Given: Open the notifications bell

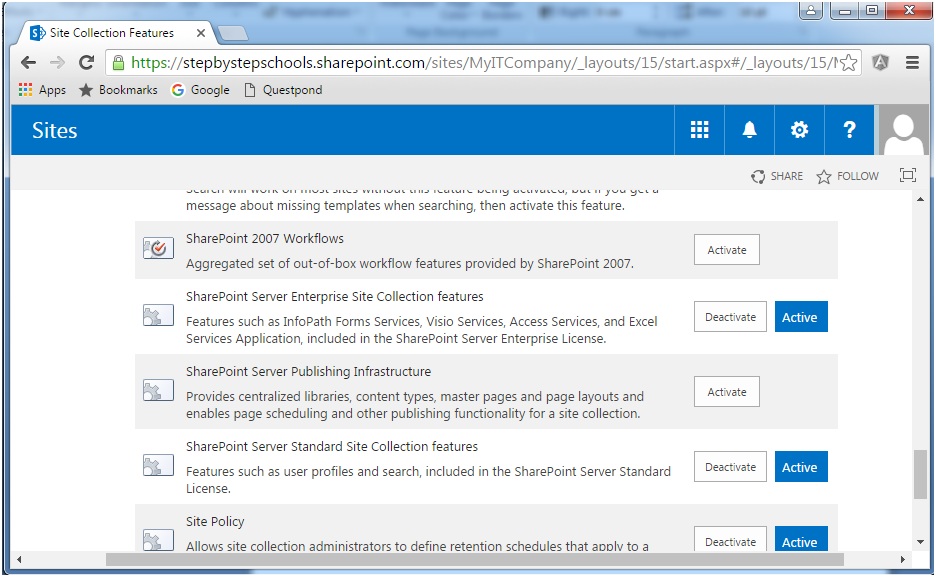Looking at the screenshot, I should pos(749,130).
